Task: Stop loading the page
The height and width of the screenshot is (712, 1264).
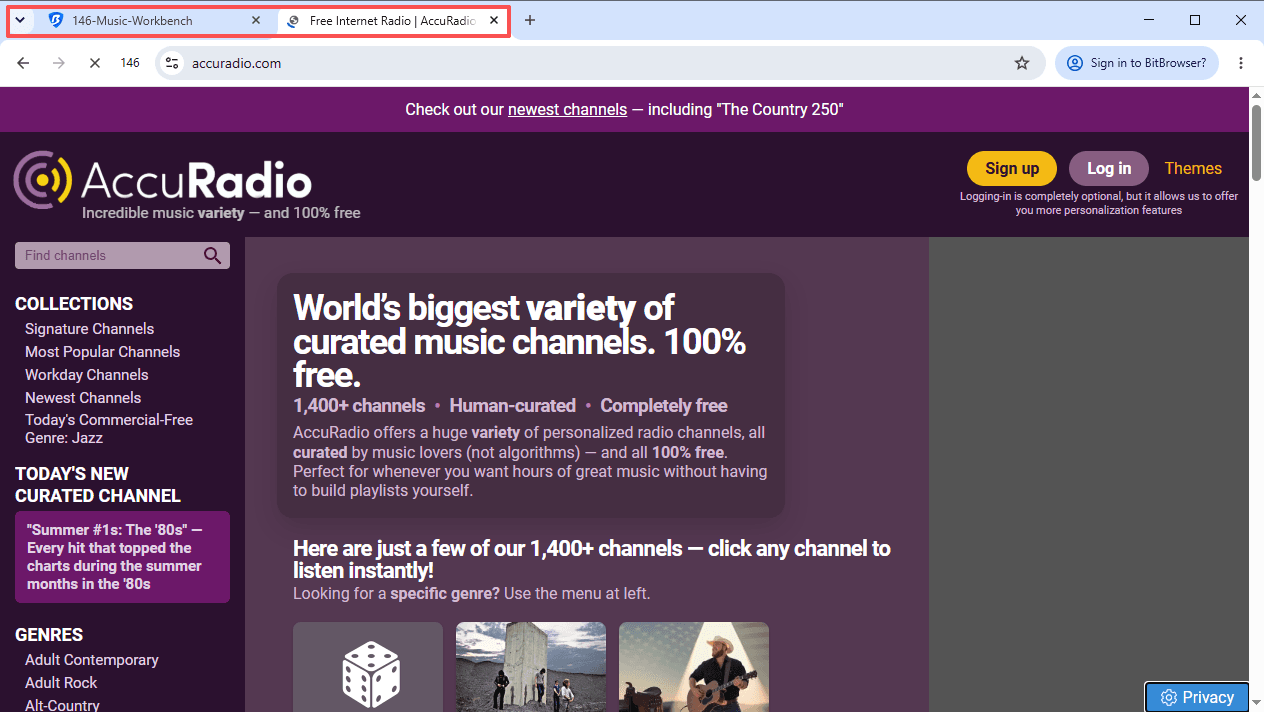Action: coord(94,63)
